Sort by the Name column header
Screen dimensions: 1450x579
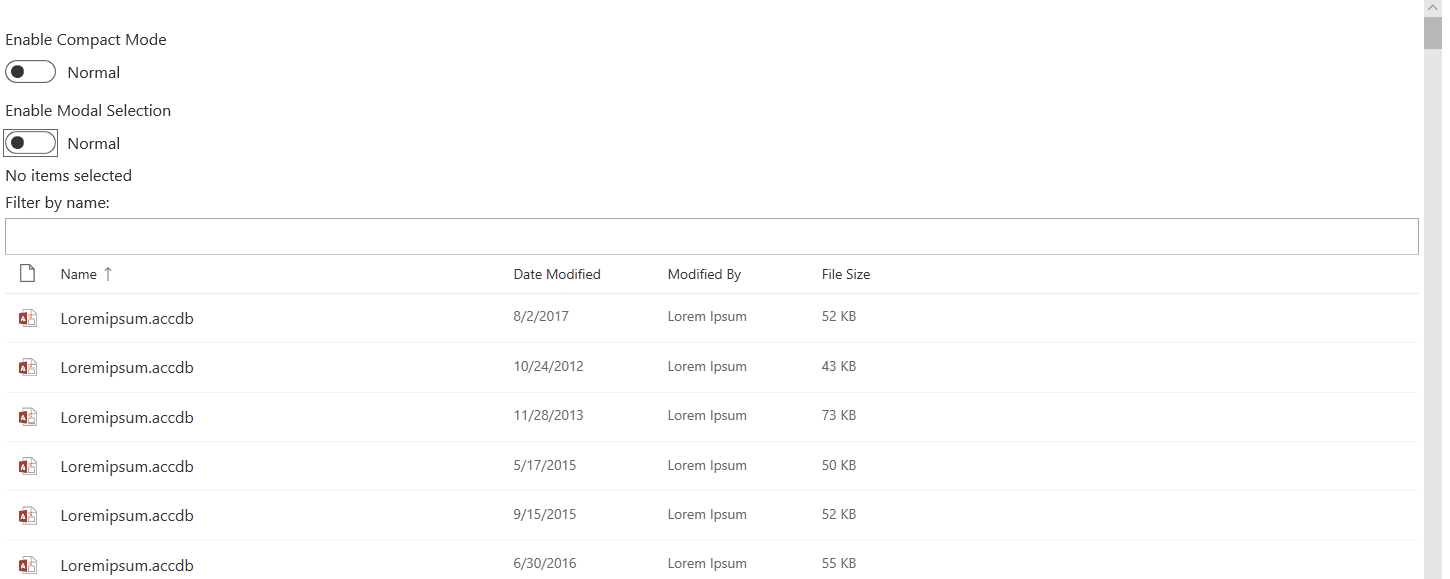click(79, 274)
